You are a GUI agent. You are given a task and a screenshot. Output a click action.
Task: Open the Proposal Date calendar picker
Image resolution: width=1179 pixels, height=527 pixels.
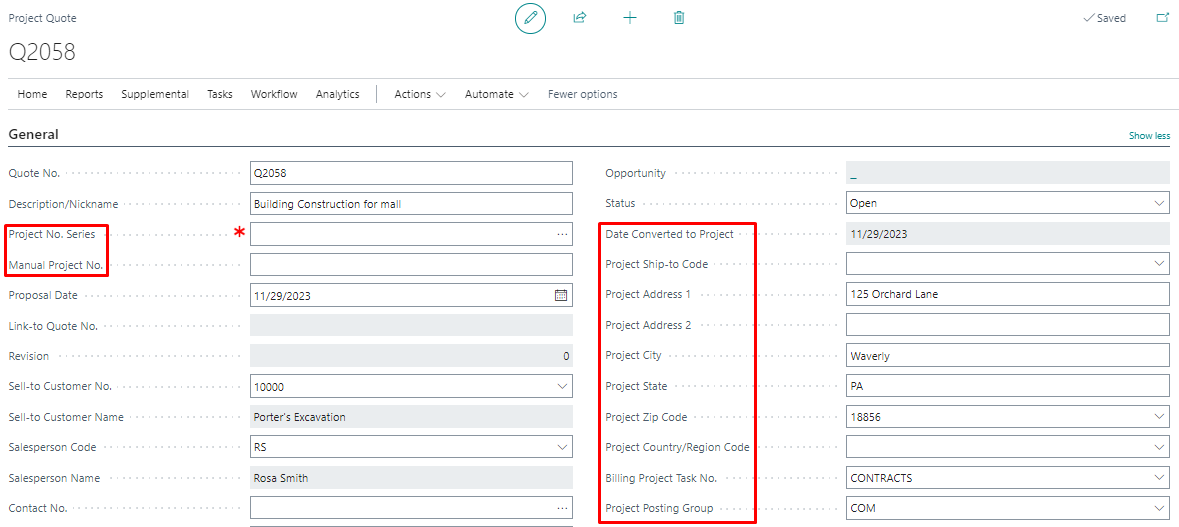[x=561, y=295]
